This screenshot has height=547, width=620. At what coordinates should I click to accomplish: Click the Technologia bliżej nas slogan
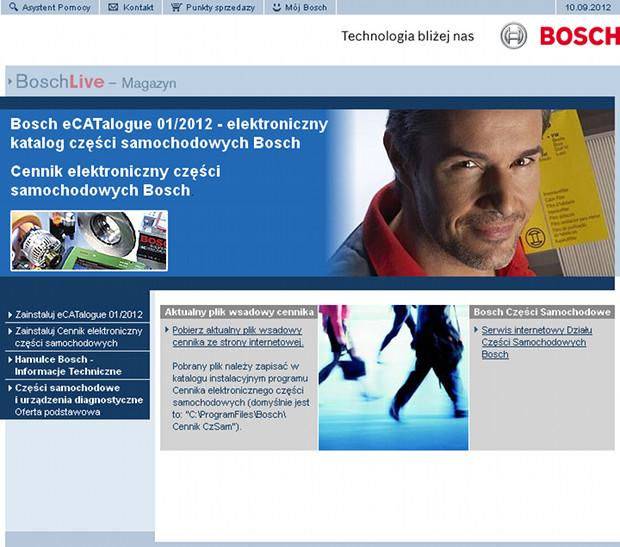point(407,36)
